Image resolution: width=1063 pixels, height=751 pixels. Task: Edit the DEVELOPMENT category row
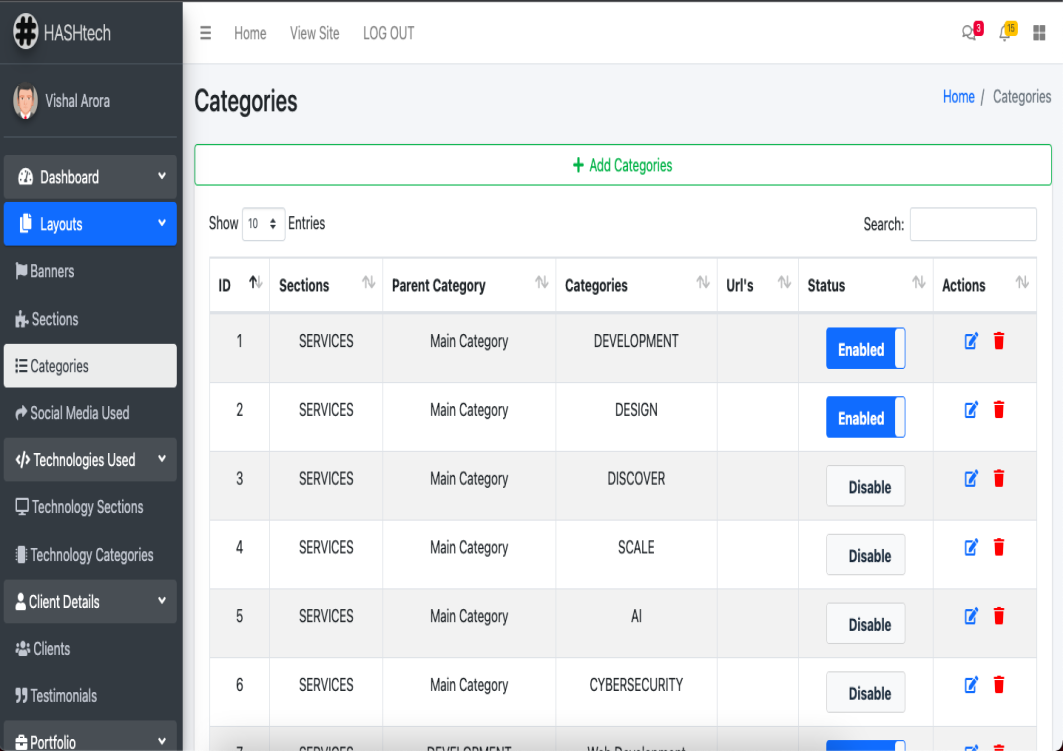pos(970,341)
